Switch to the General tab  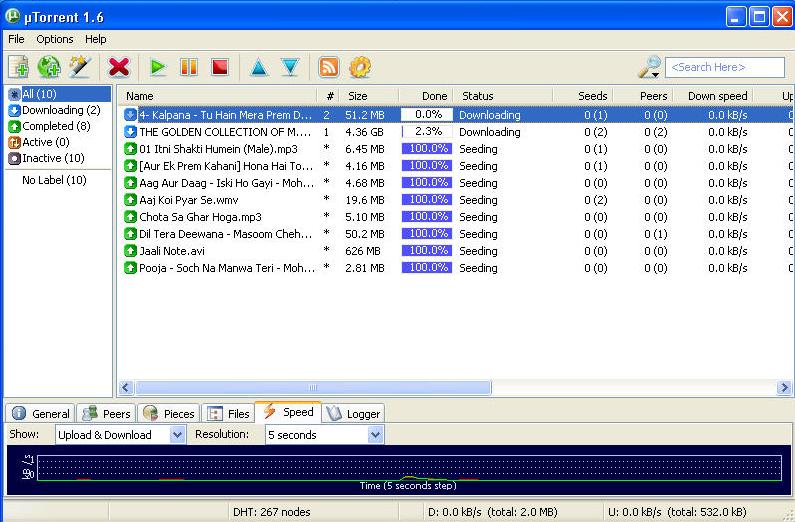point(41,414)
